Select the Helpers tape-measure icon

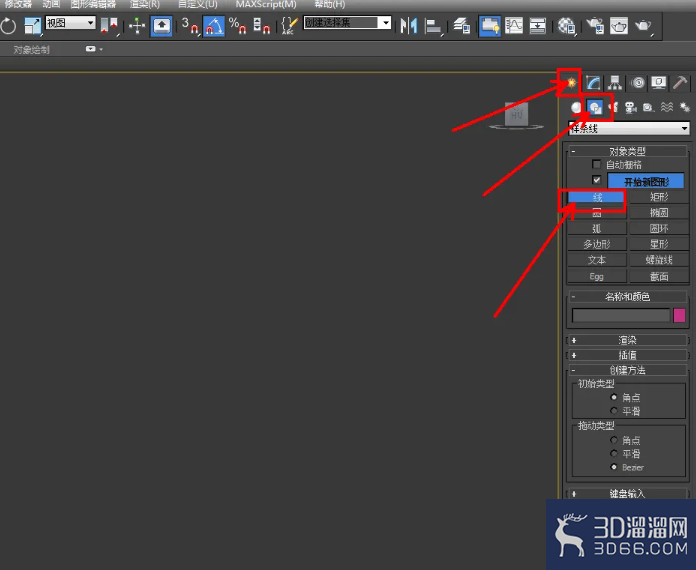pyautogui.click(x=649, y=107)
